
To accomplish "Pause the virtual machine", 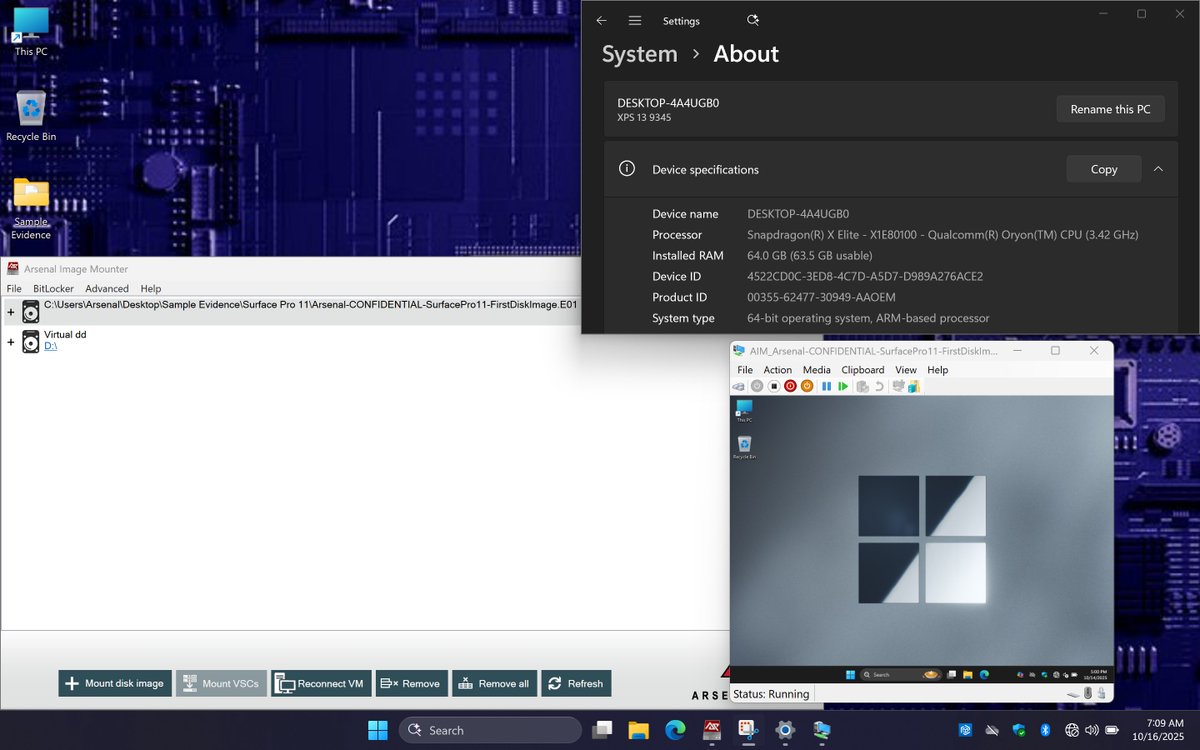I will tap(827, 386).
